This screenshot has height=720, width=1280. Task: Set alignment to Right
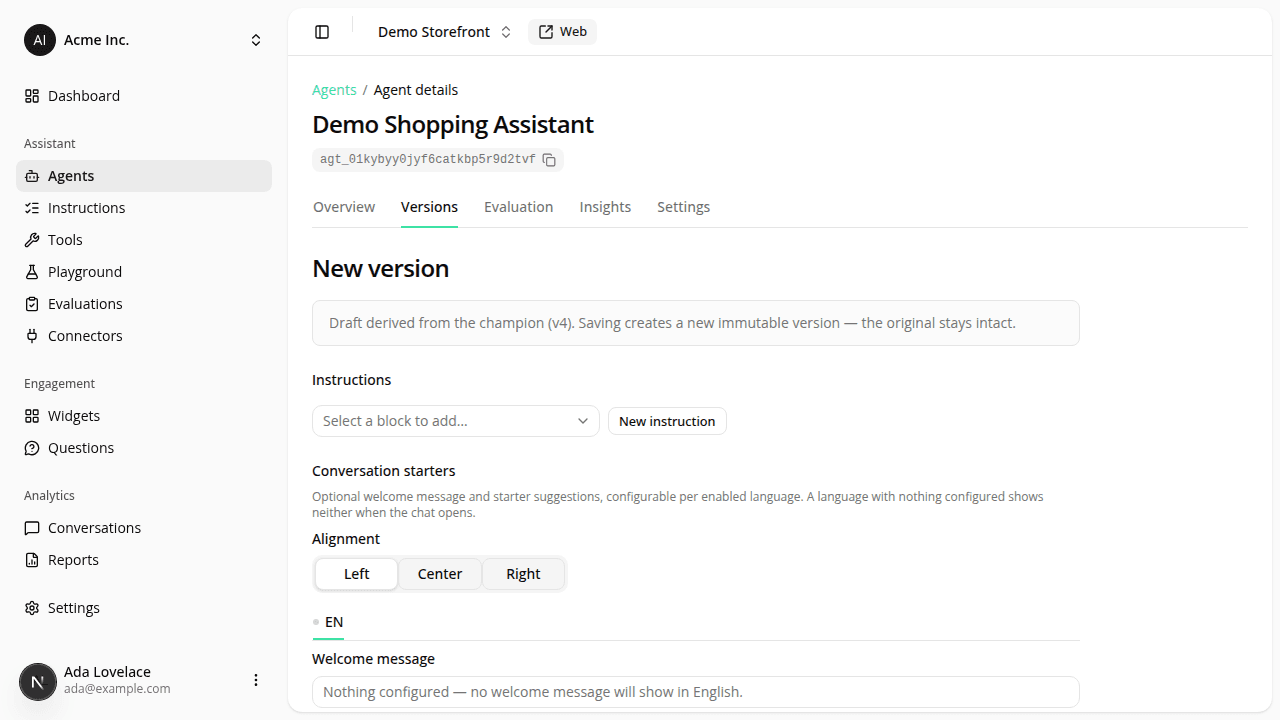coord(523,574)
